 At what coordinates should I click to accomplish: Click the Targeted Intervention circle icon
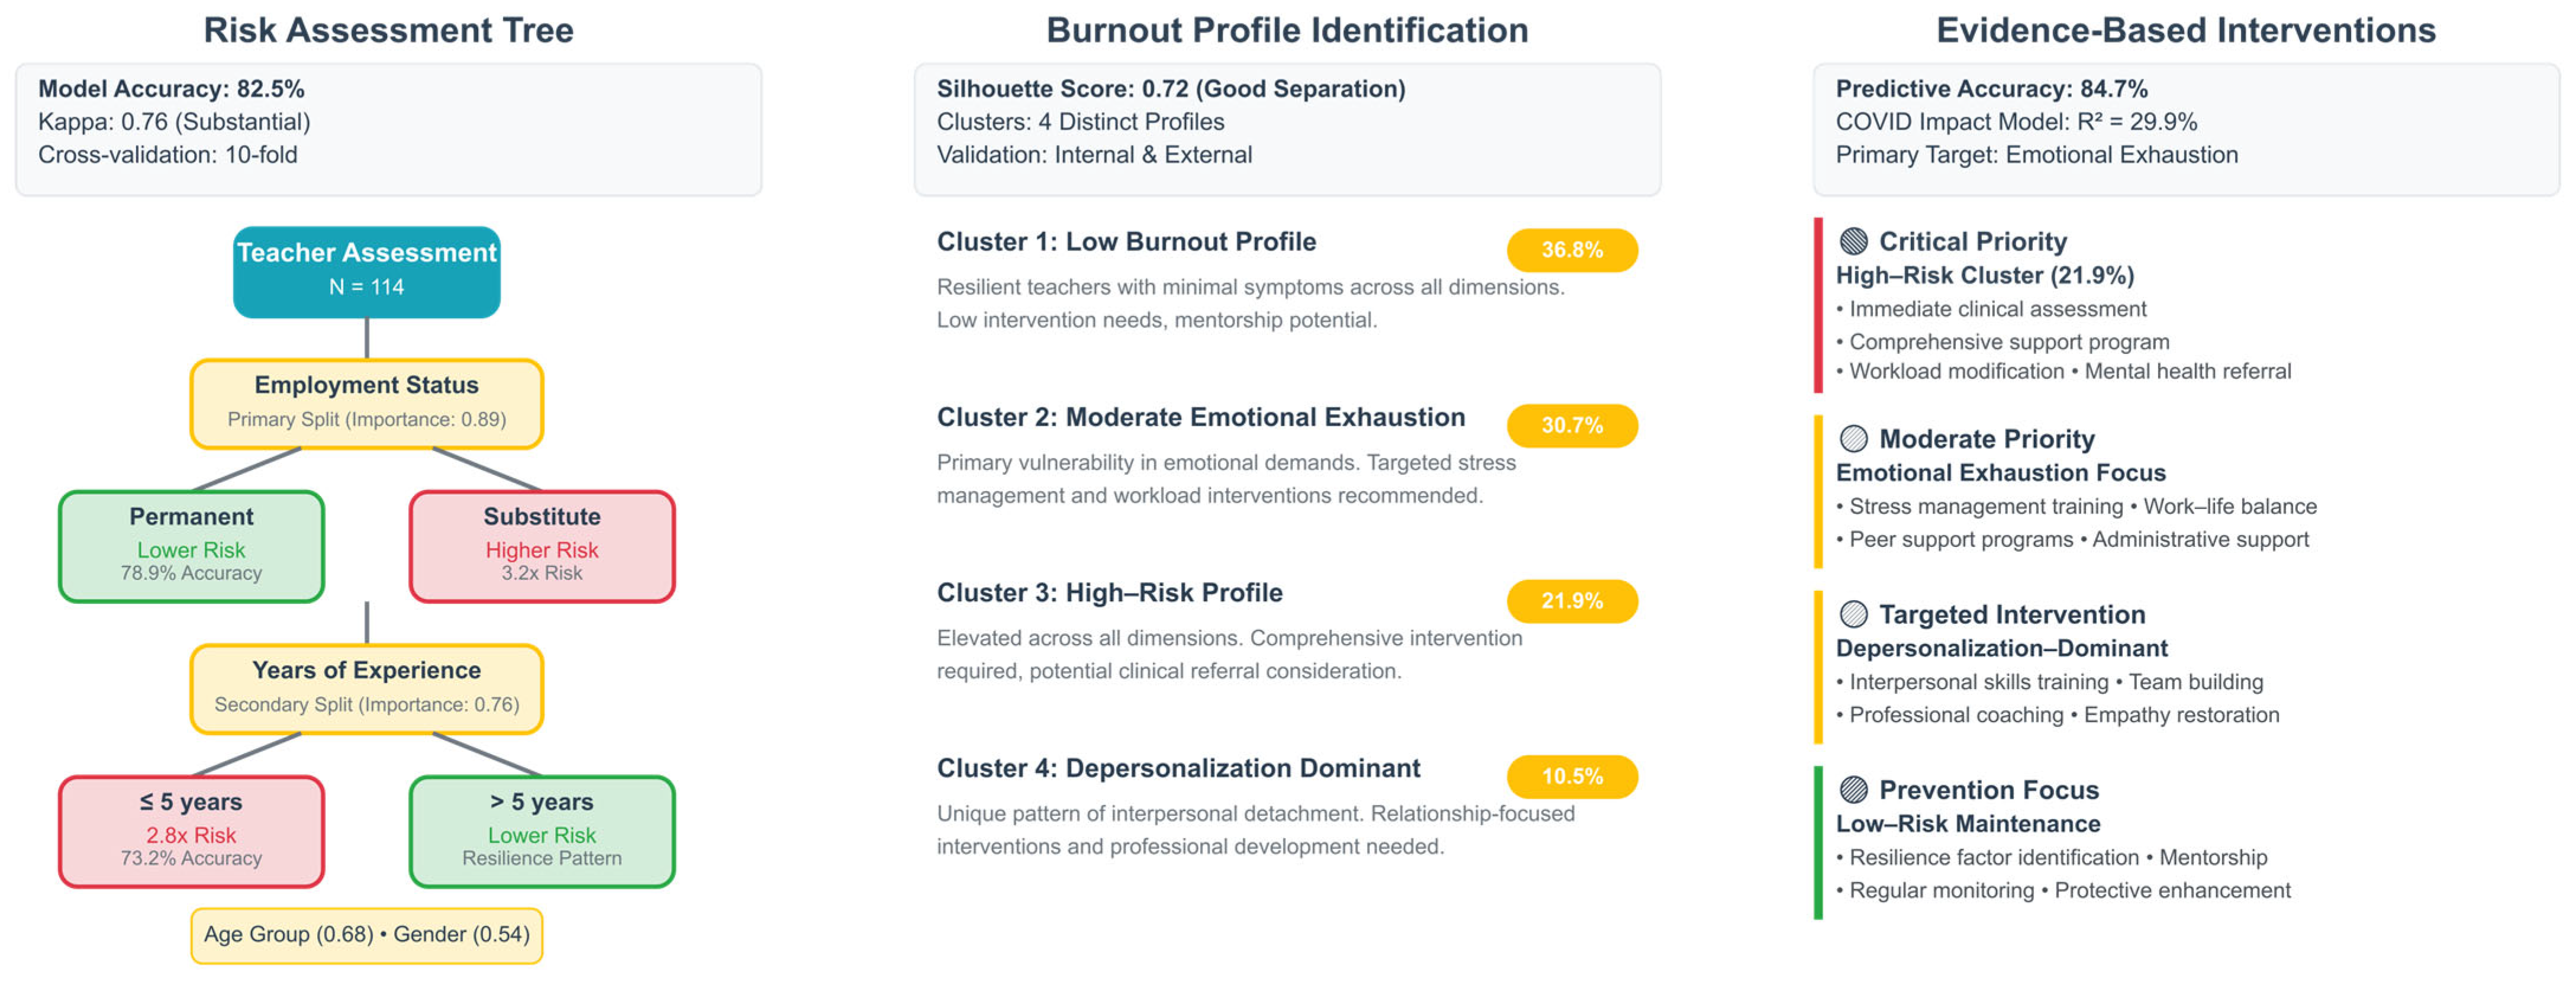(1853, 614)
